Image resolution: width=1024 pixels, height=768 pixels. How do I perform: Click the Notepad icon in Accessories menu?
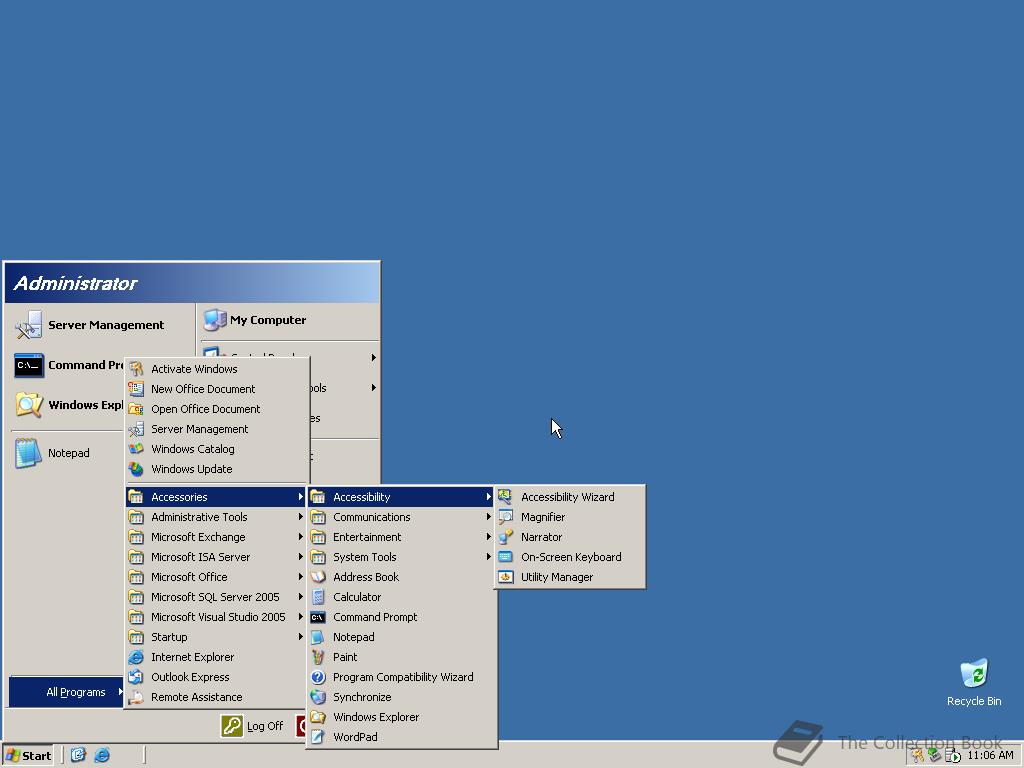318,637
